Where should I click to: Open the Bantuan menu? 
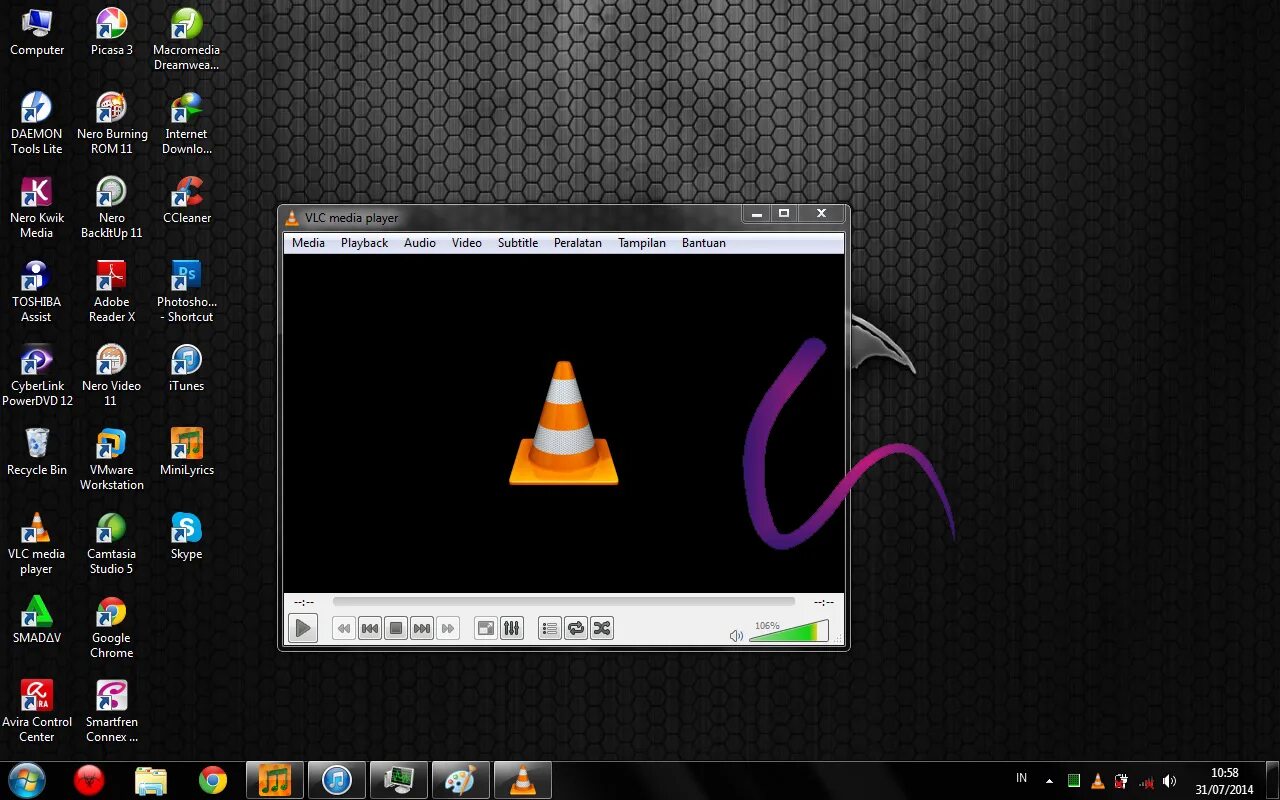(704, 243)
